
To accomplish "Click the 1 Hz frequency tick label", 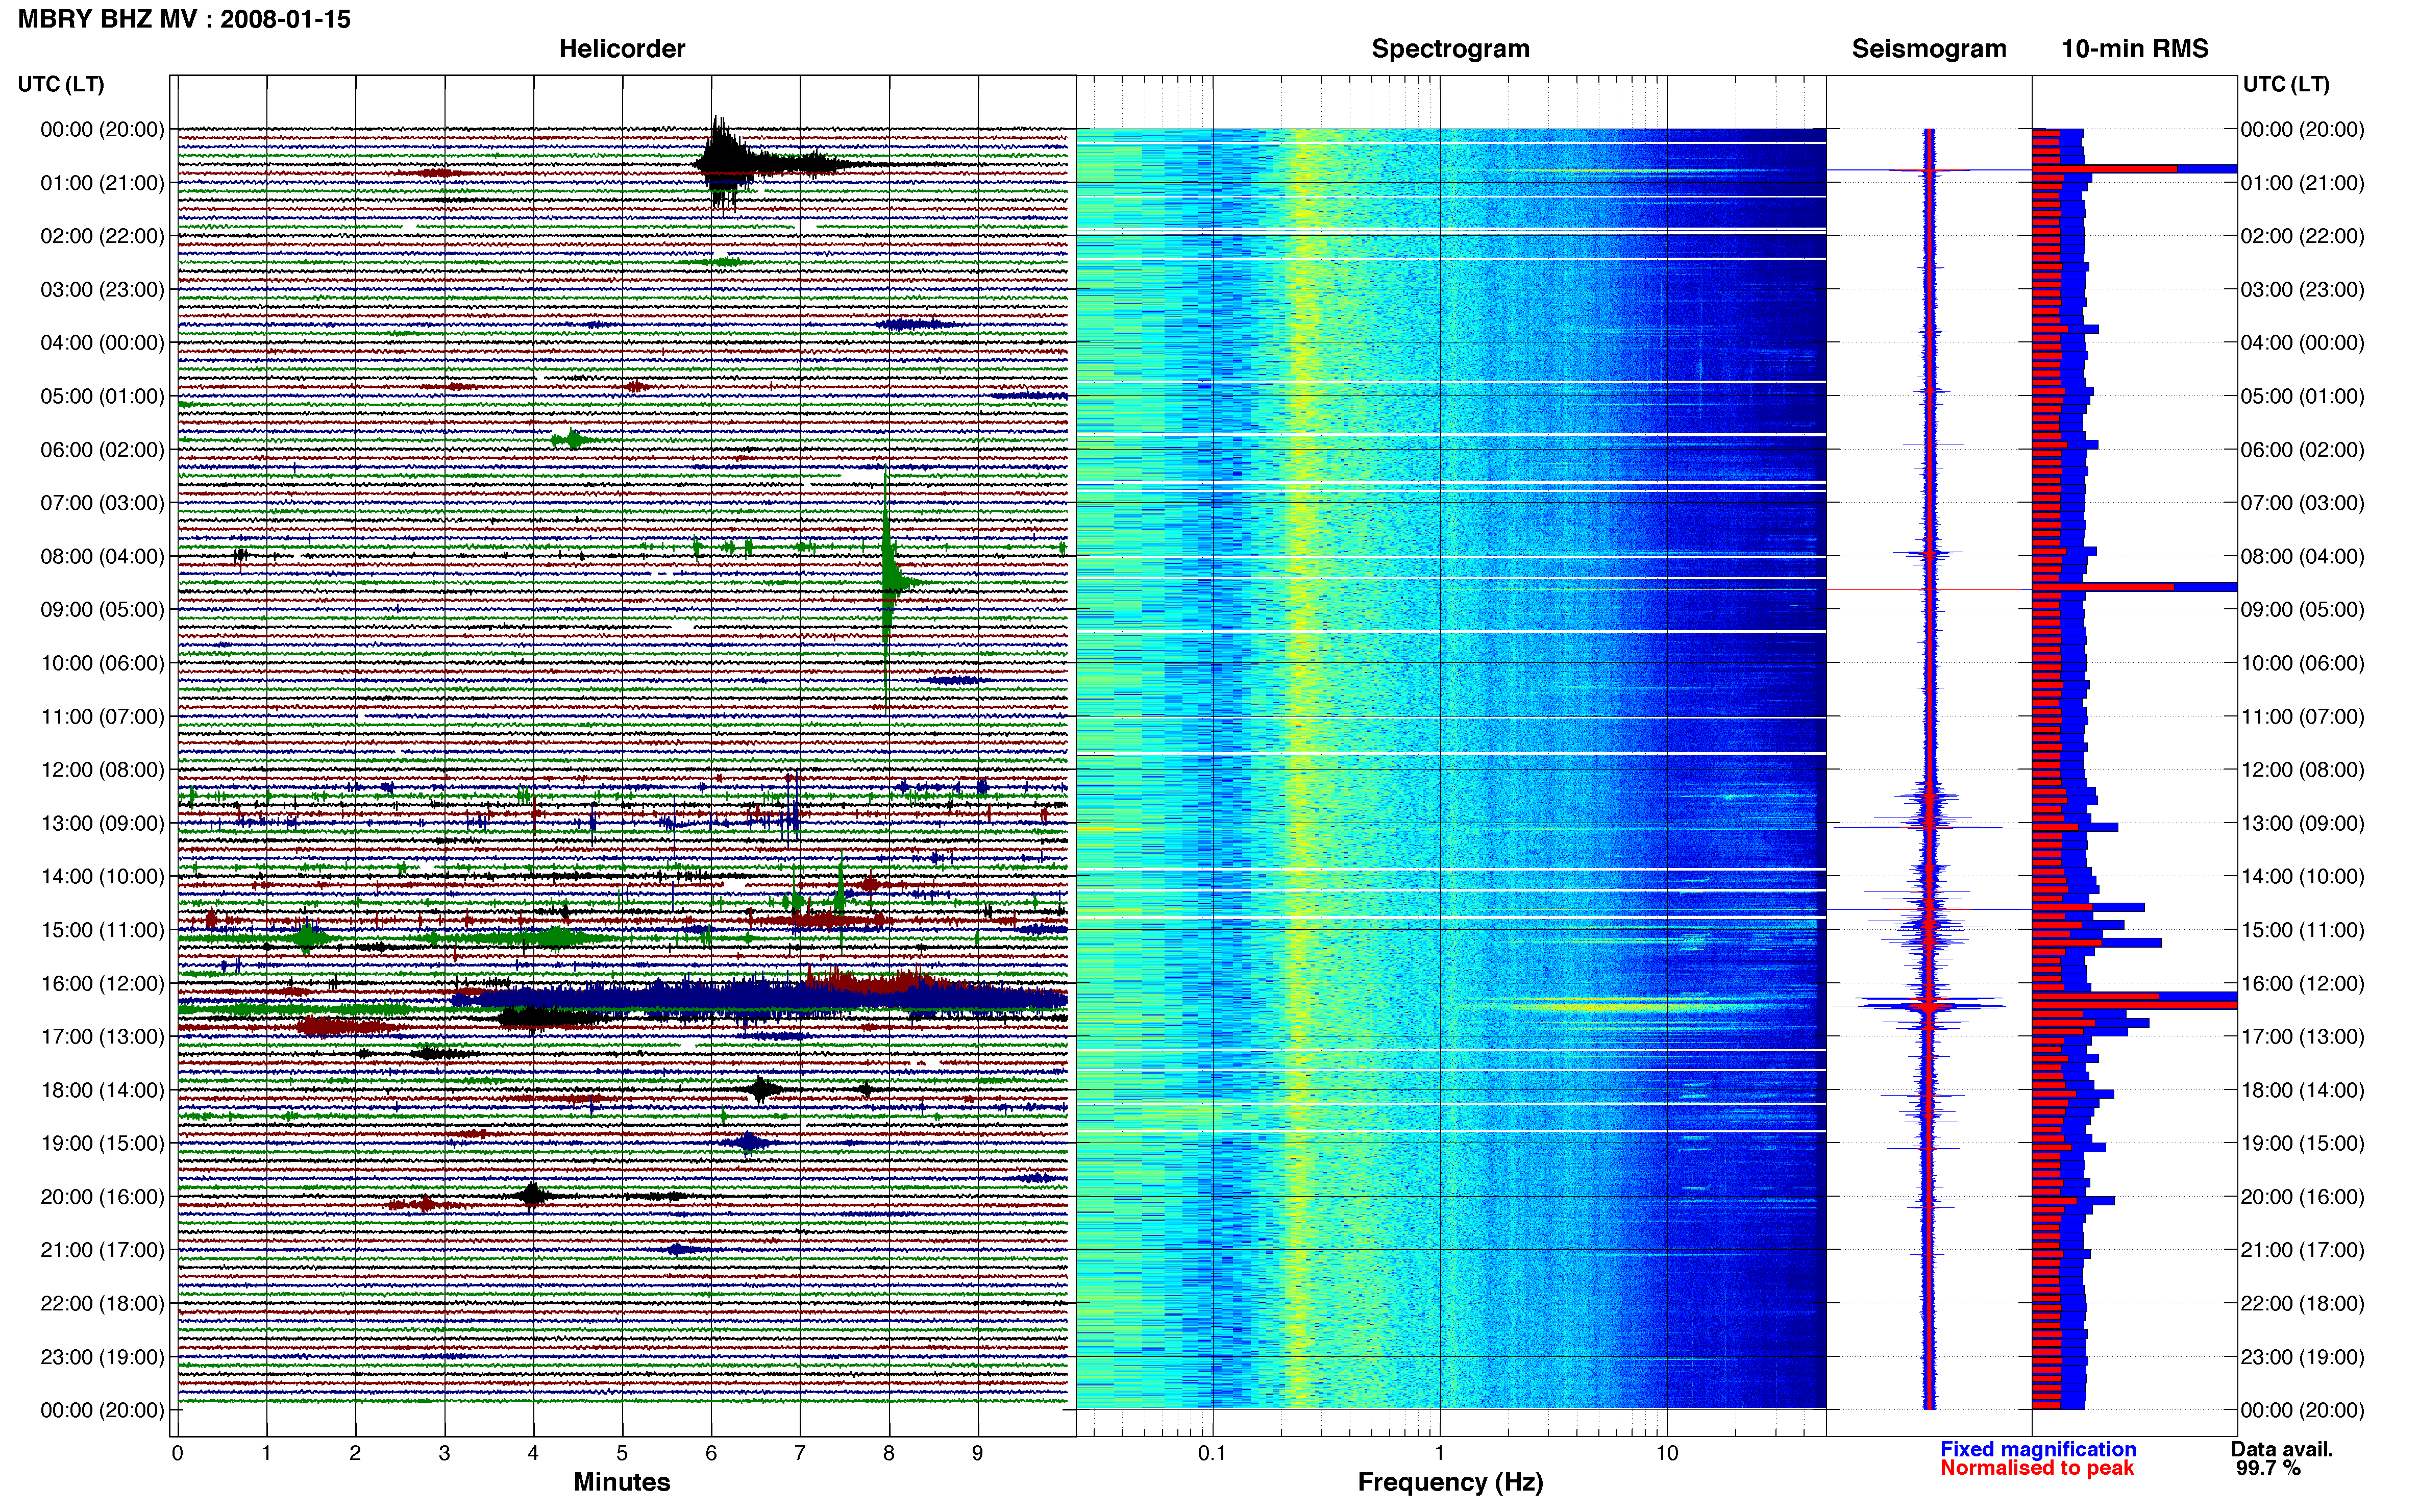I will pyautogui.click(x=1439, y=1453).
